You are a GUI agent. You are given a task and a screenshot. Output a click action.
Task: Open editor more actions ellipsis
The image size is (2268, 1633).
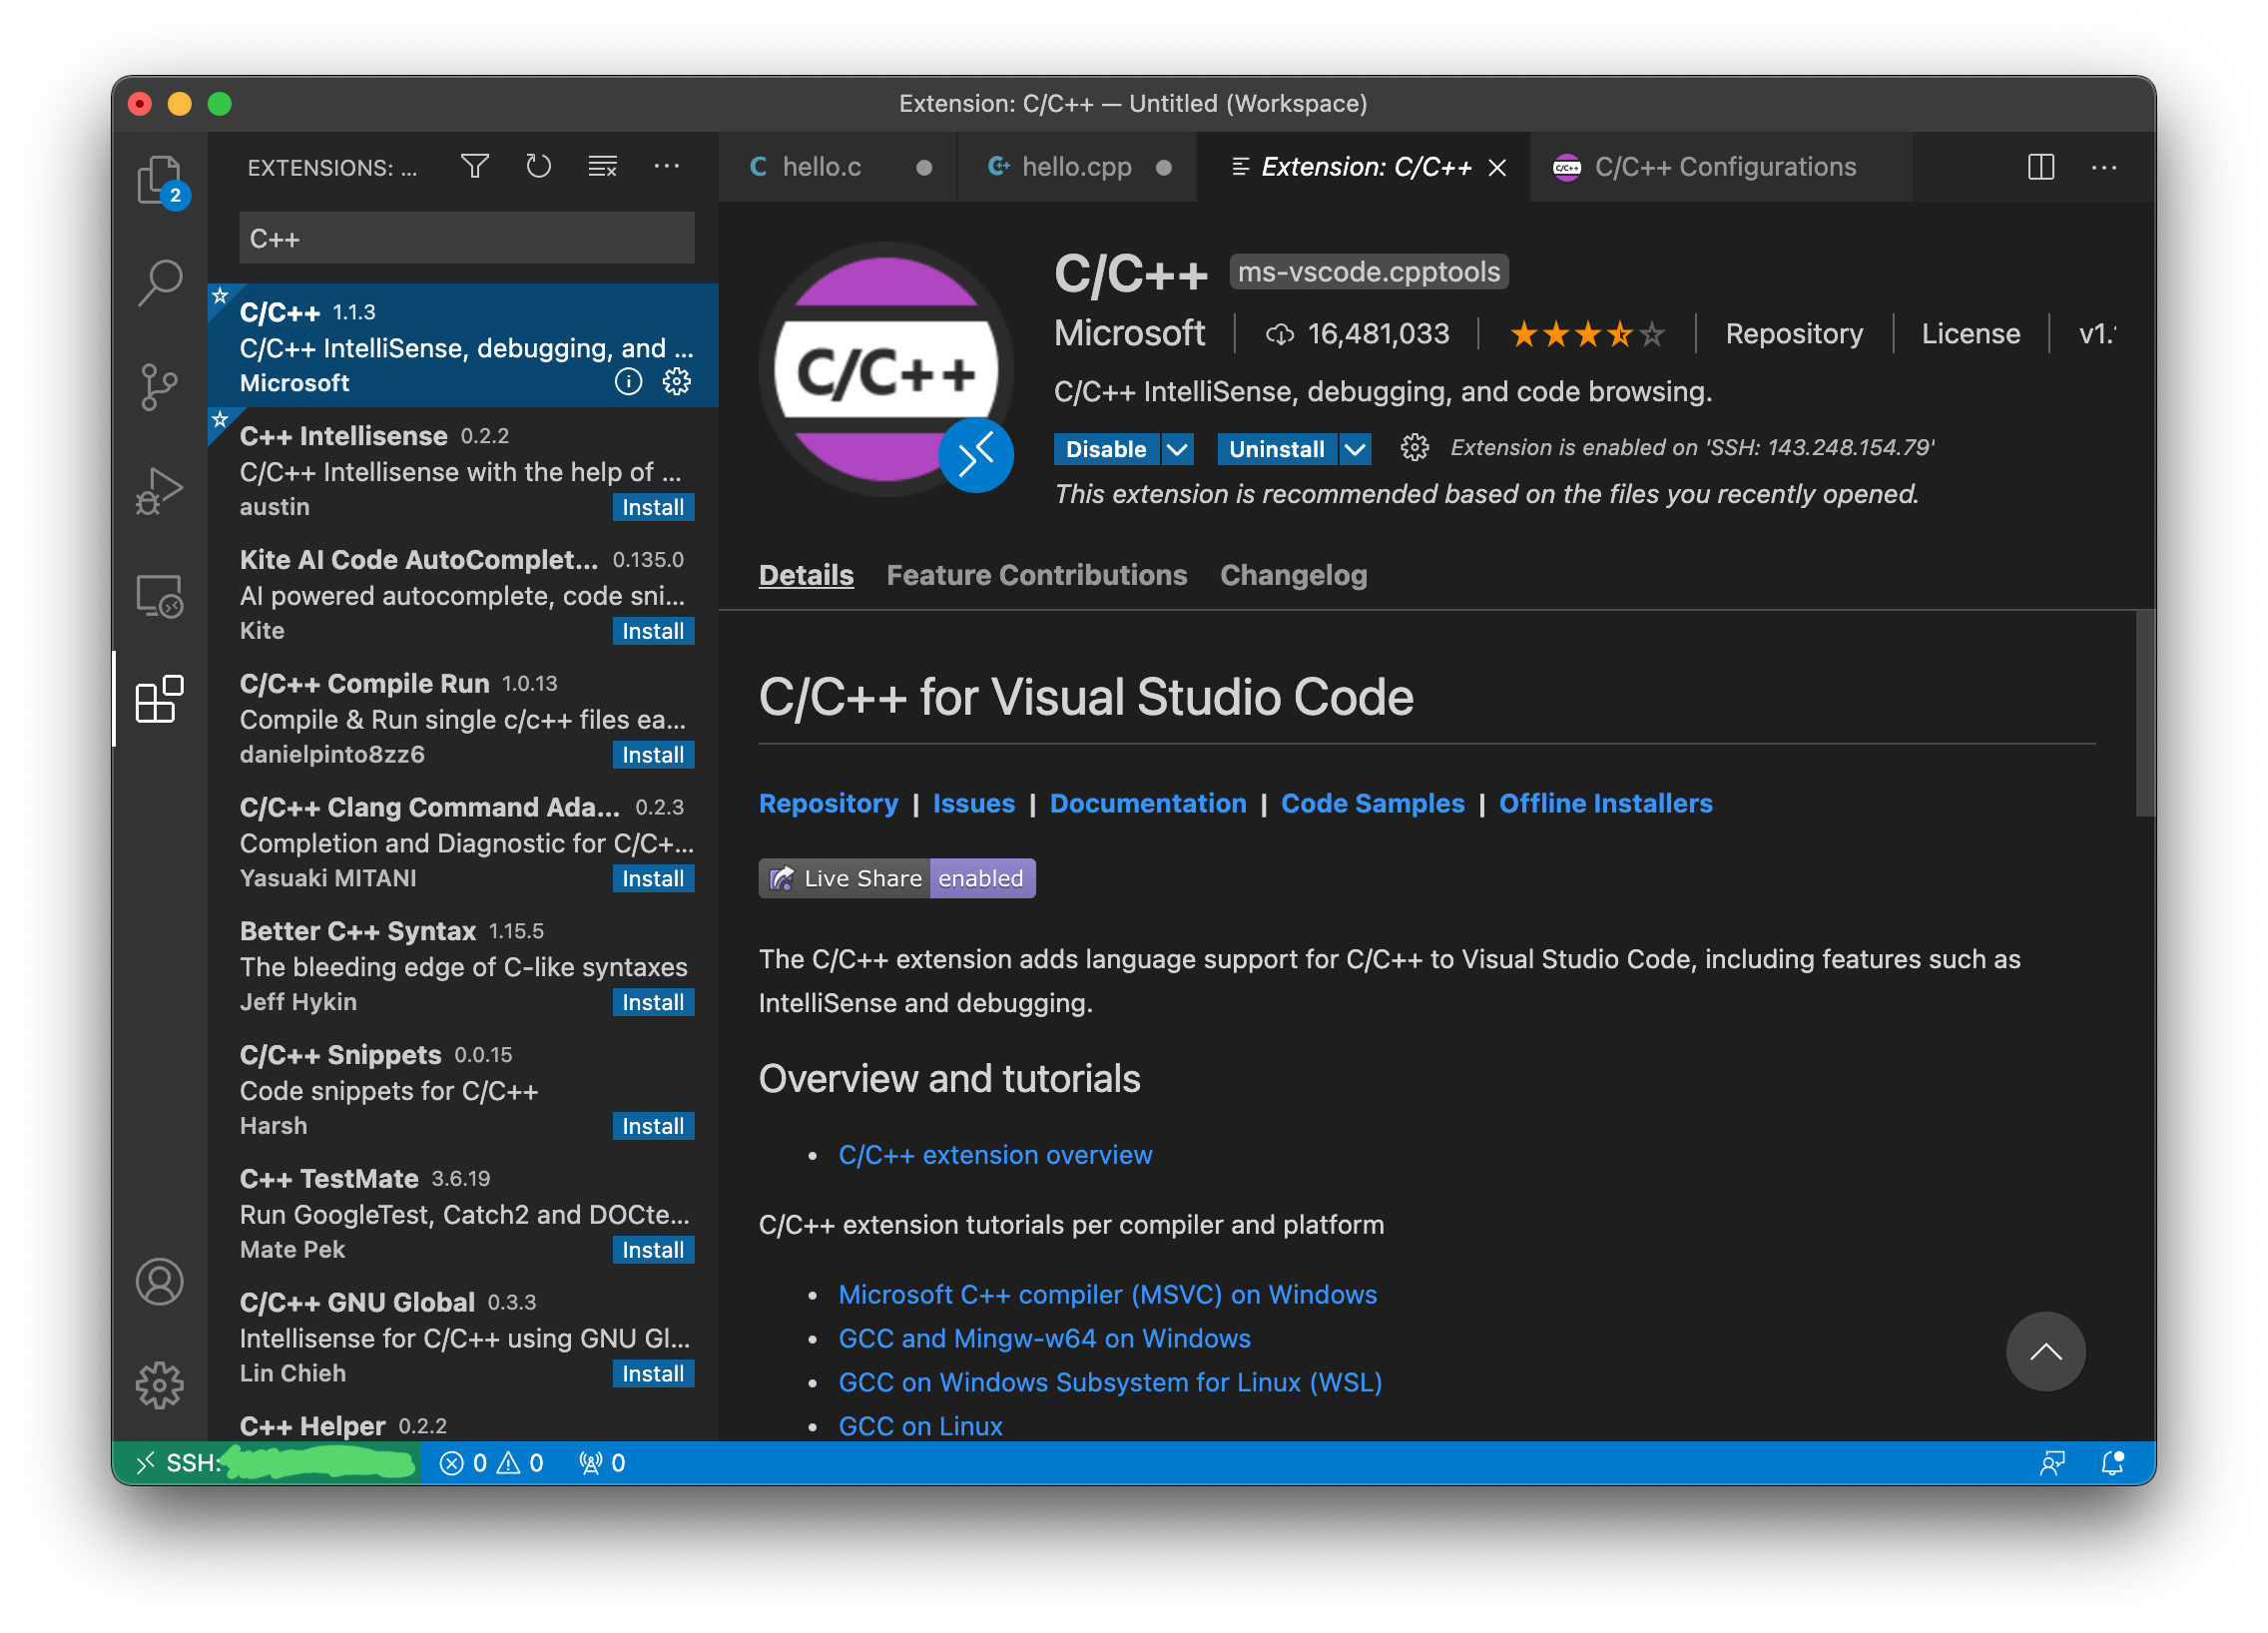point(2104,167)
